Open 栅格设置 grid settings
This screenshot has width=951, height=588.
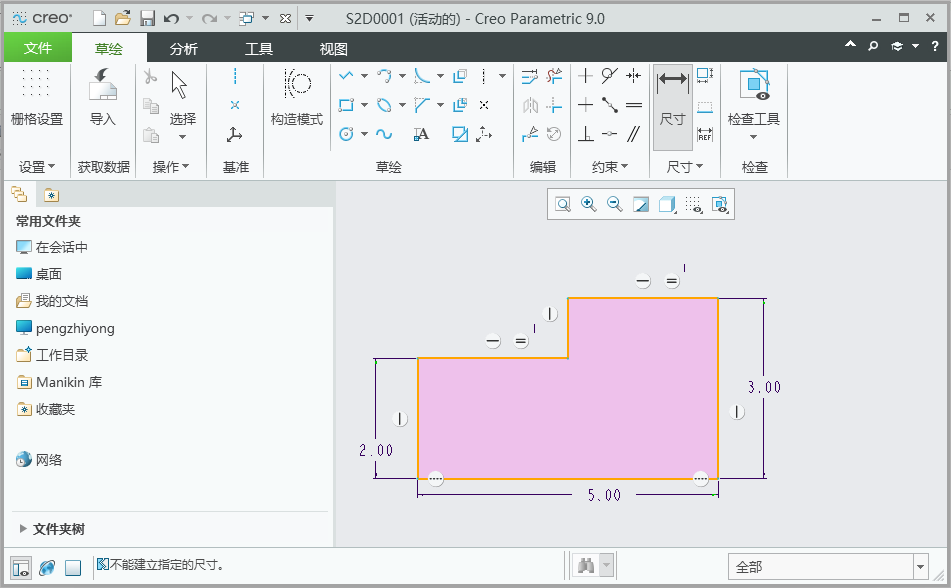[37, 97]
